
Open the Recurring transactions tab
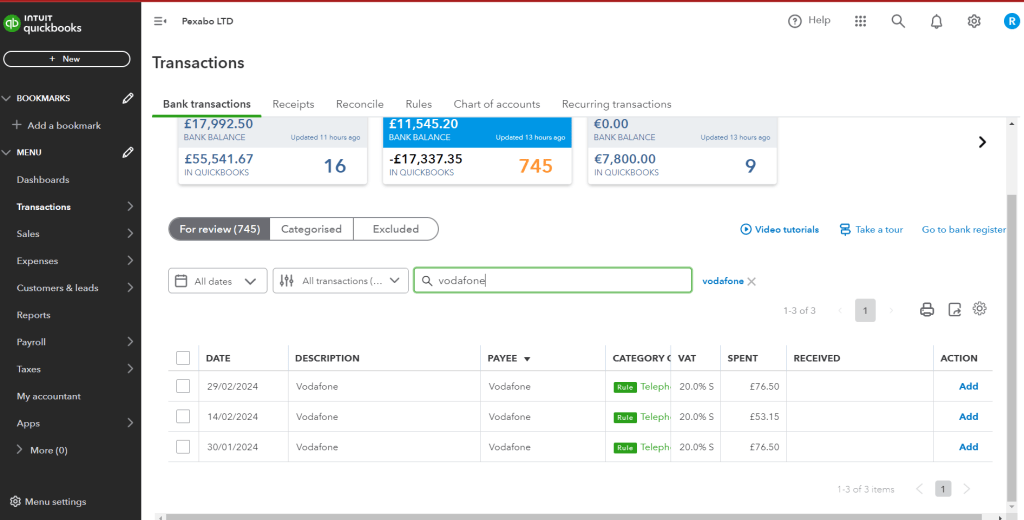pos(616,104)
